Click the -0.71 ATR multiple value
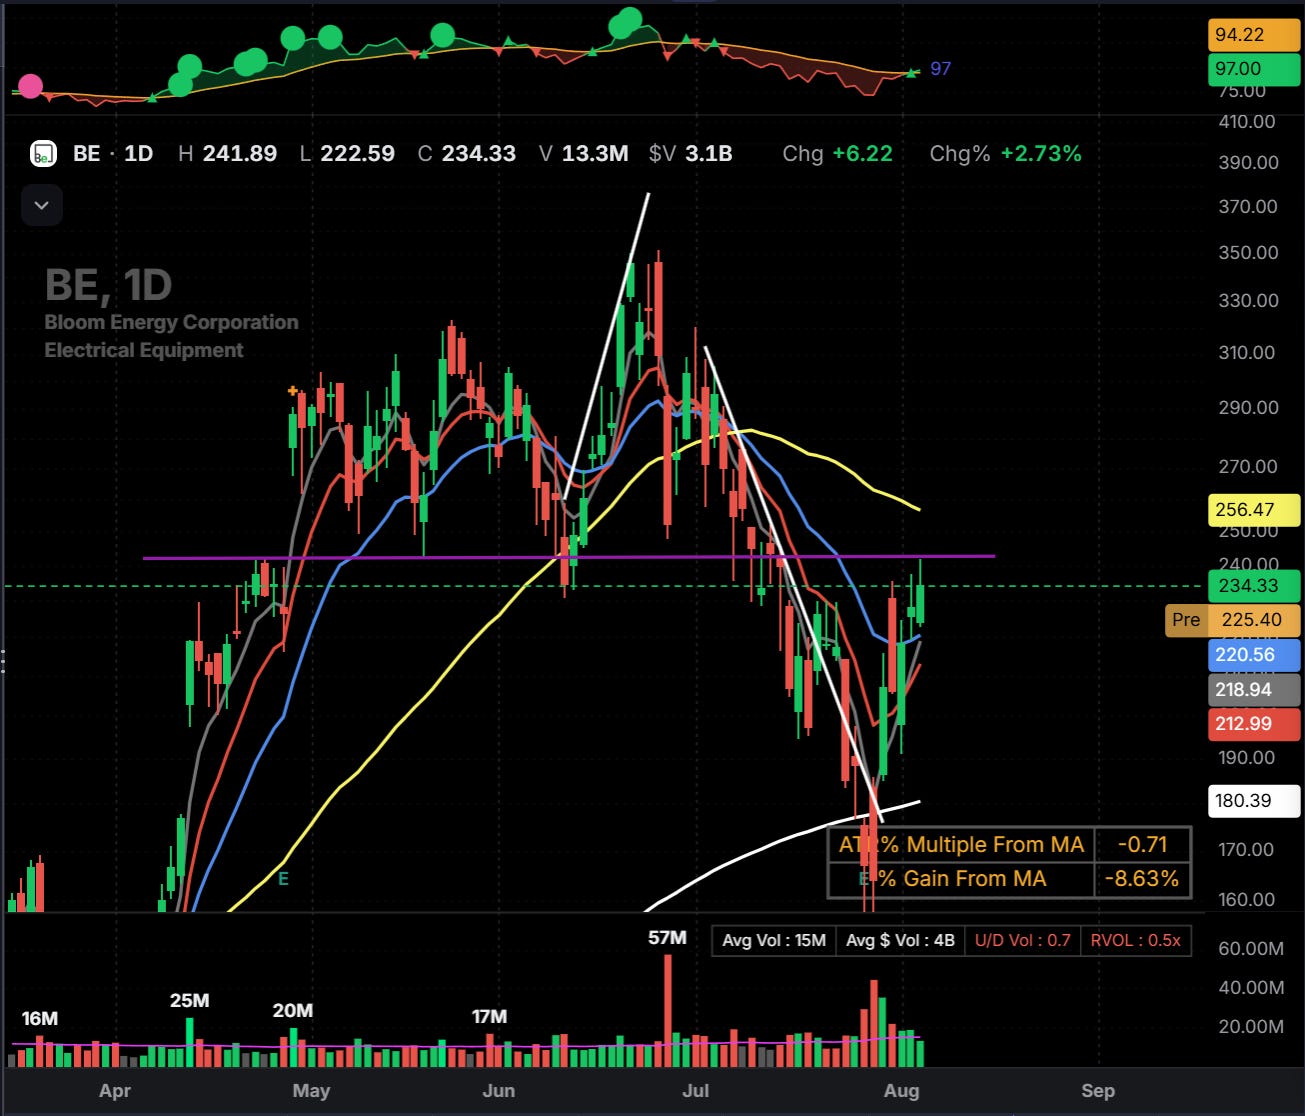This screenshot has width=1305, height=1116. [1143, 845]
